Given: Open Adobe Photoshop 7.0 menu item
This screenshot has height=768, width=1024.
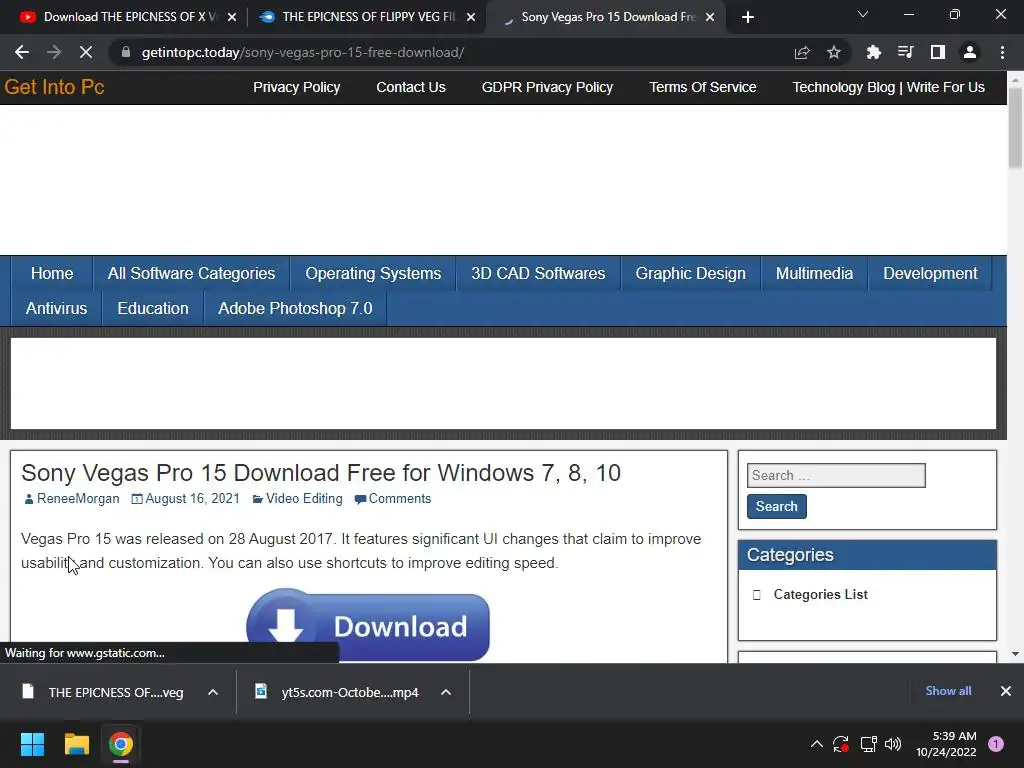Looking at the screenshot, I should 295,308.
